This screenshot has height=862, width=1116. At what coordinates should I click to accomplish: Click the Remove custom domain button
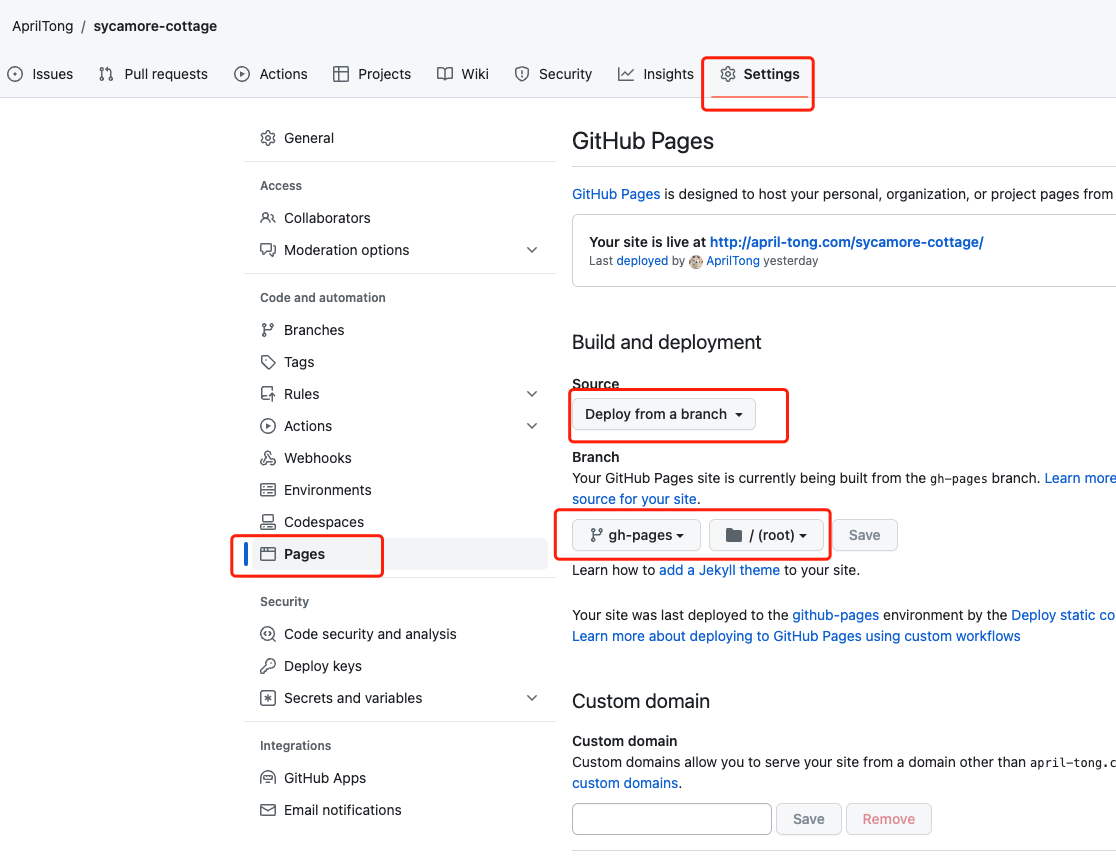(888, 819)
